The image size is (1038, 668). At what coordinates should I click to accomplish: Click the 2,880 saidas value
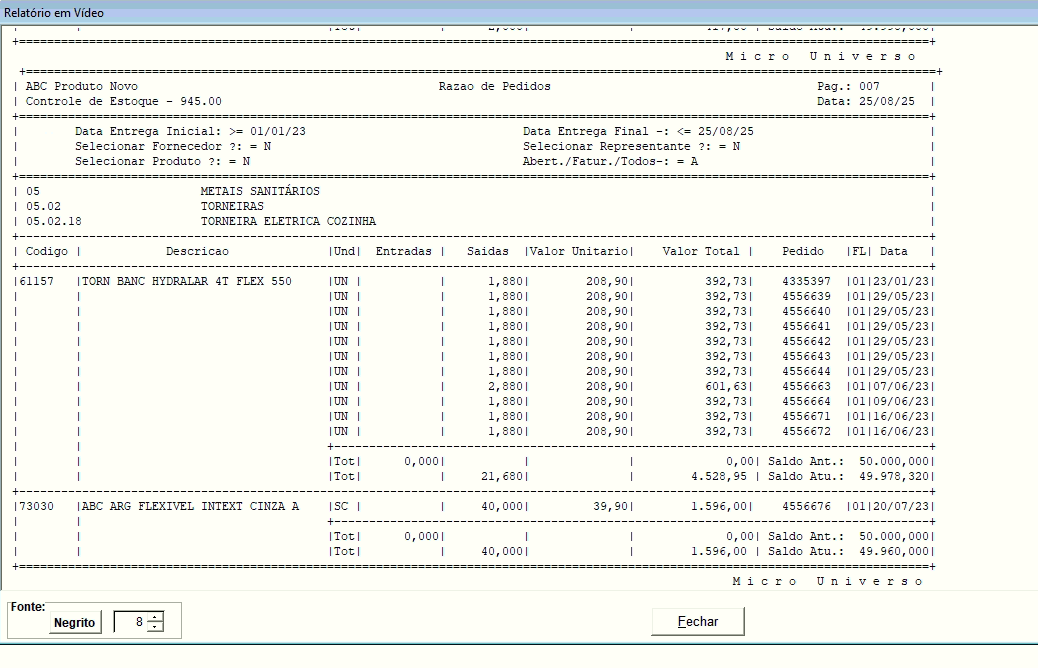click(506, 387)
